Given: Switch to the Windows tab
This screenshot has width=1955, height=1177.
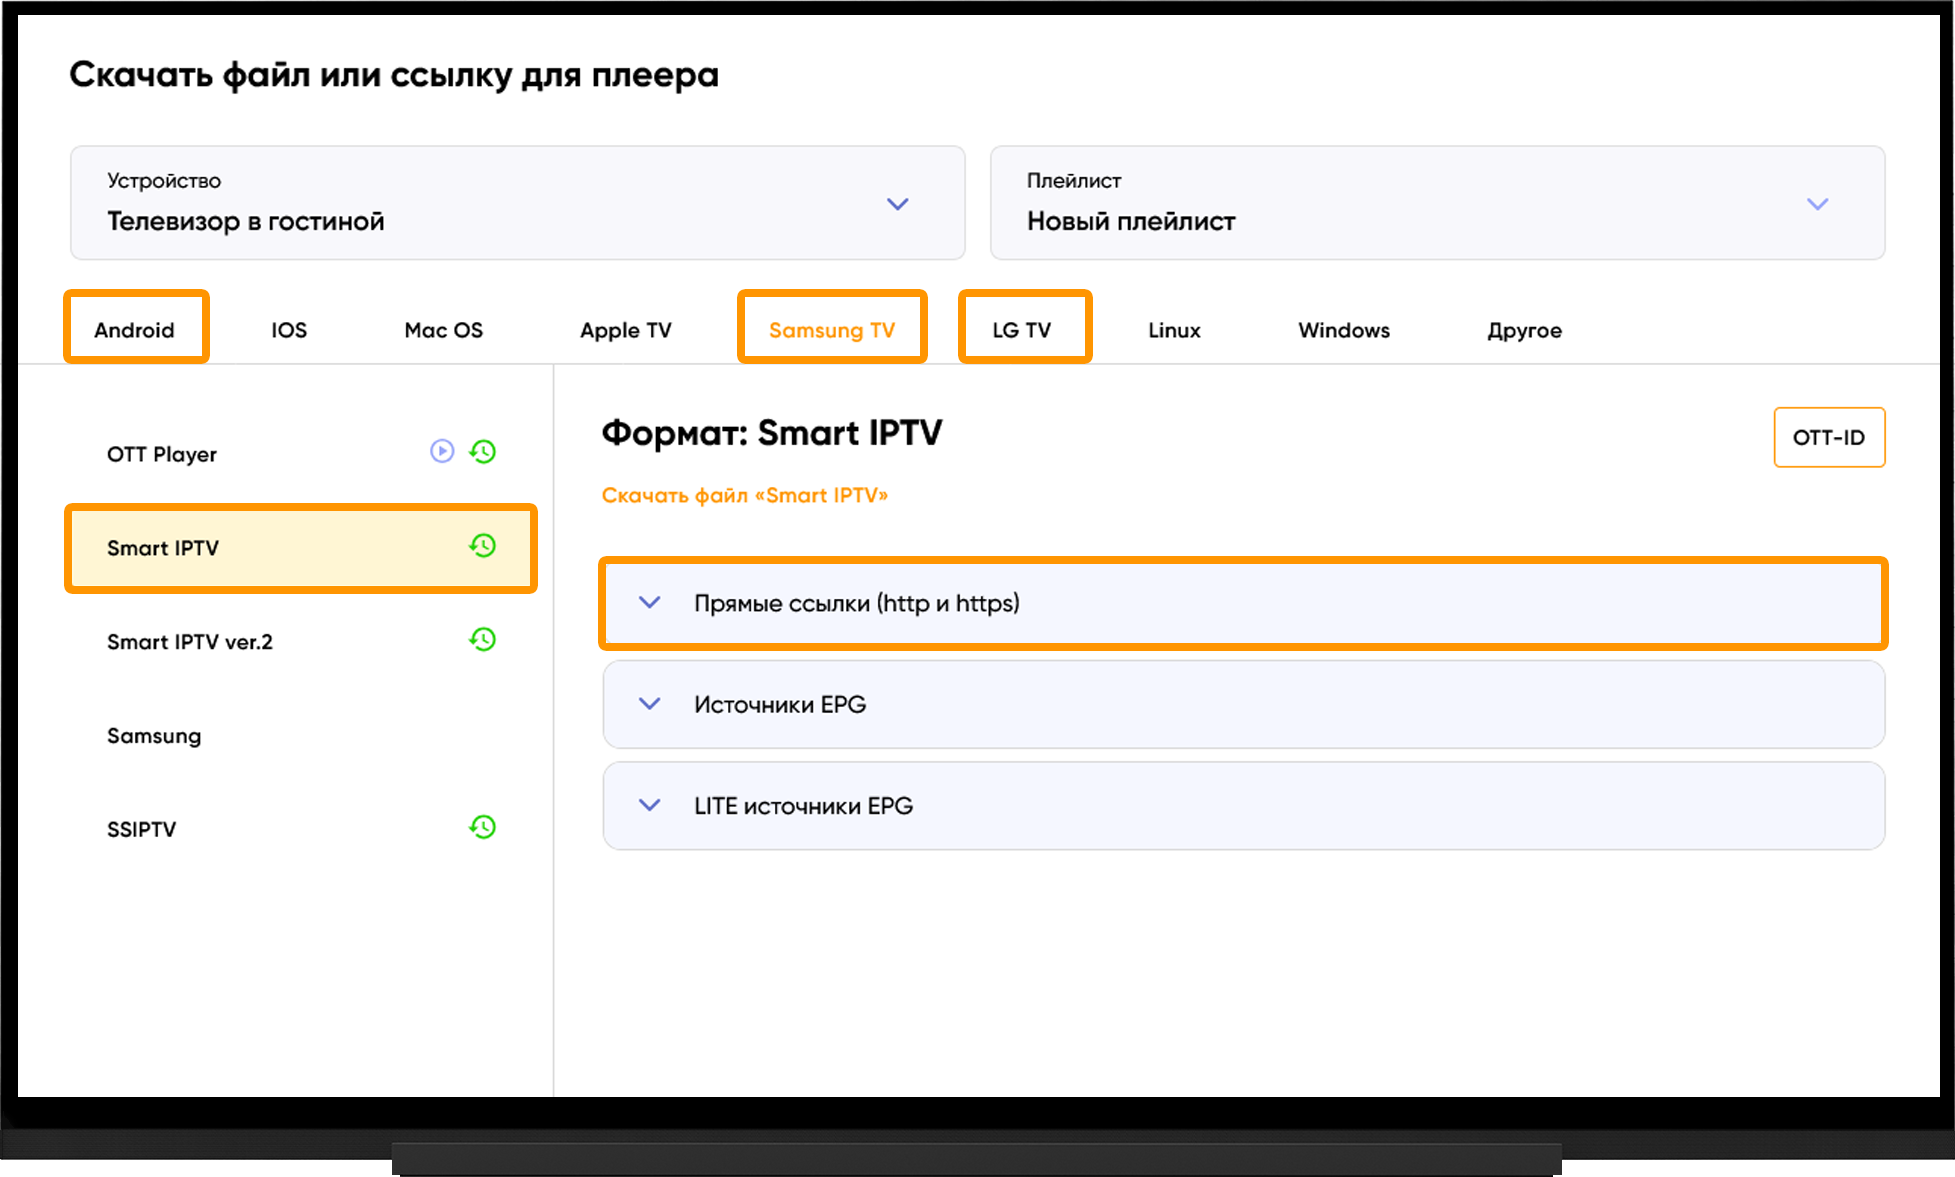Looking at the screenshot, I should click(1344, 330).
